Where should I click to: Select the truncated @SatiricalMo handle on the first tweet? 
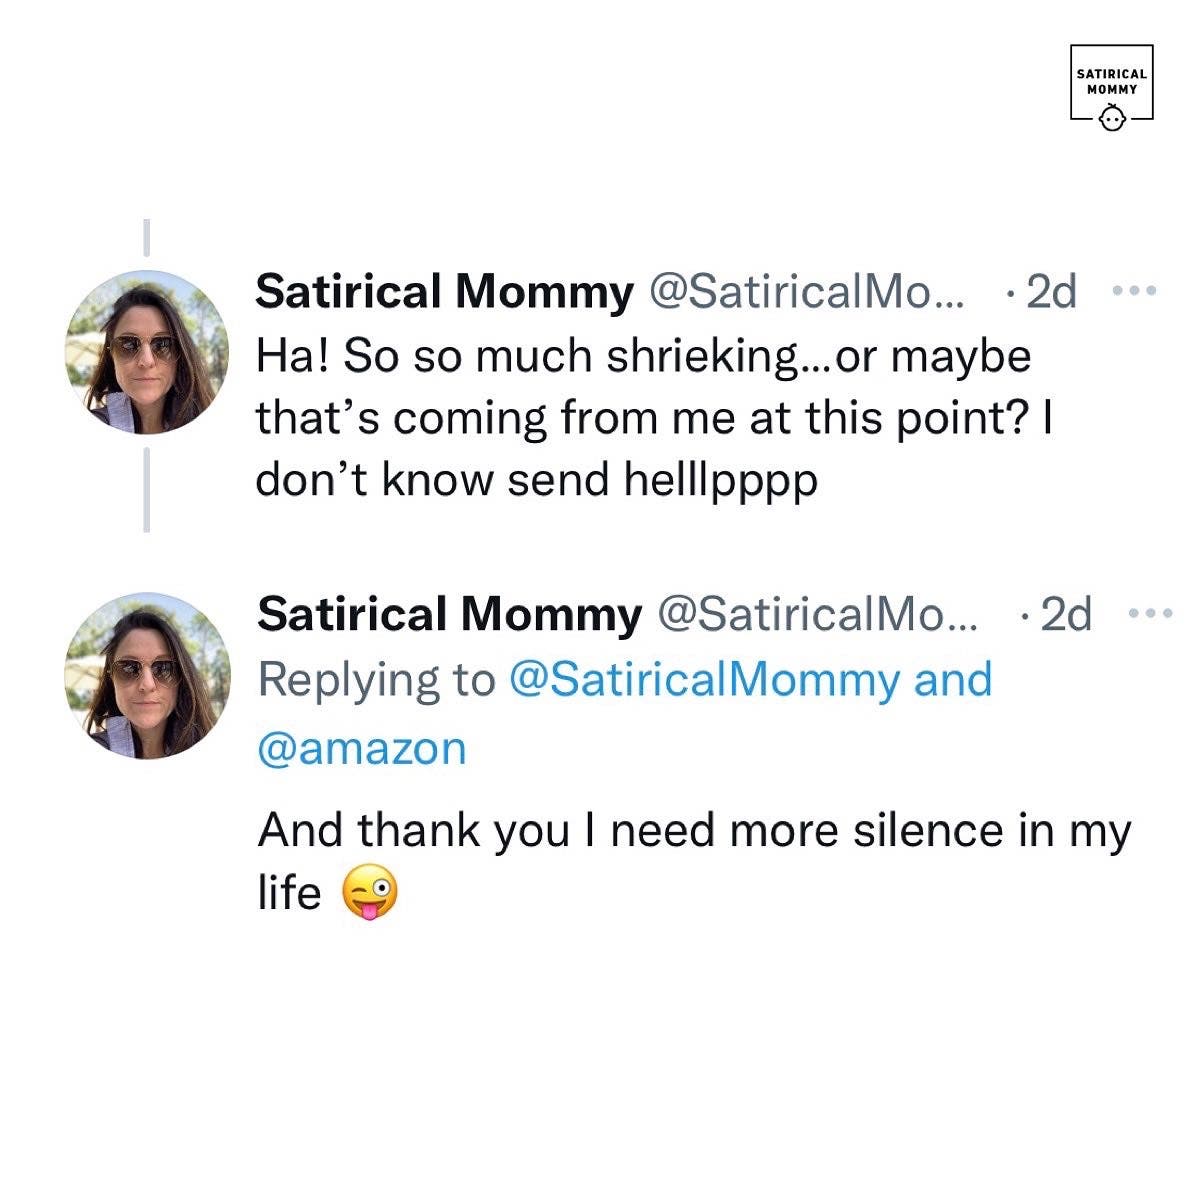click(808, 292)
